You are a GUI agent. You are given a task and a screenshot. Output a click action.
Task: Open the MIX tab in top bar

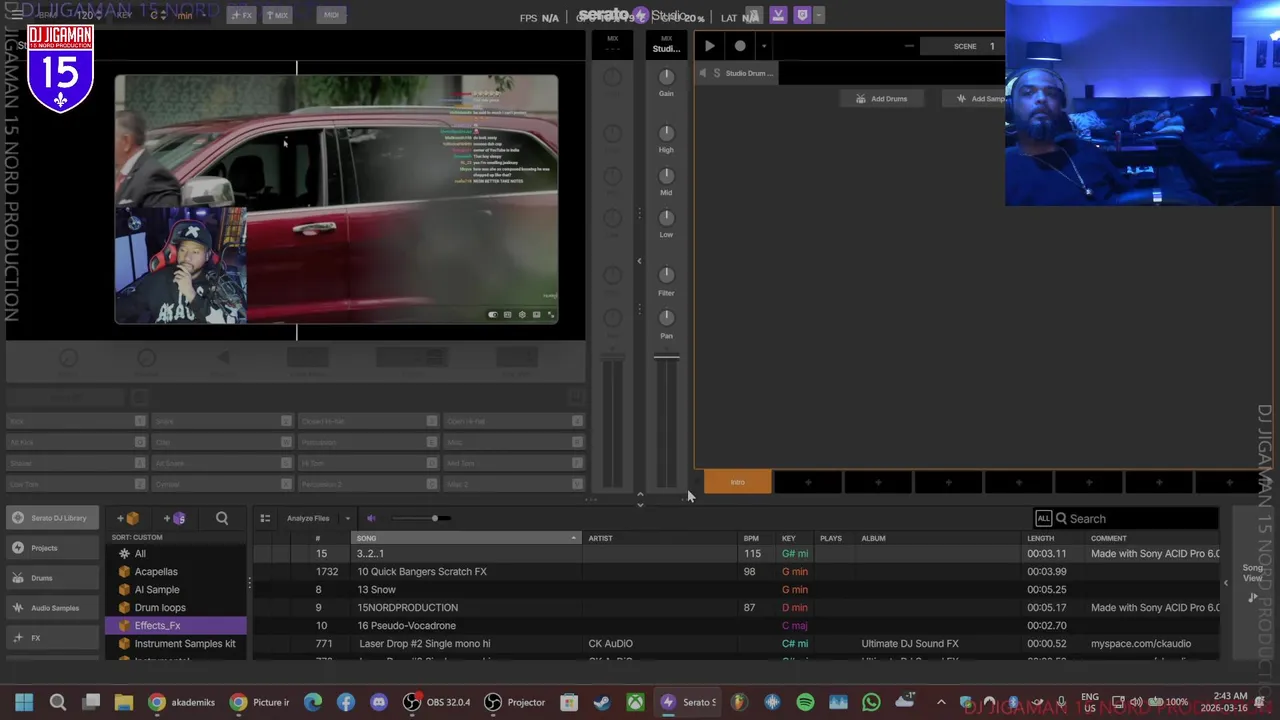point(278,15)
